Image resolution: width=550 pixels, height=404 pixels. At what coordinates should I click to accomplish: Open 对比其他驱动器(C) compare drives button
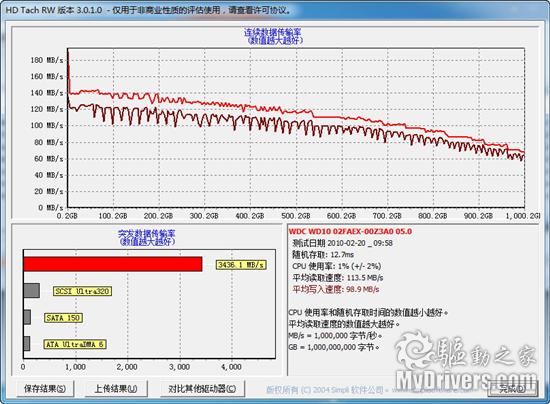click(x=202, y=389)
